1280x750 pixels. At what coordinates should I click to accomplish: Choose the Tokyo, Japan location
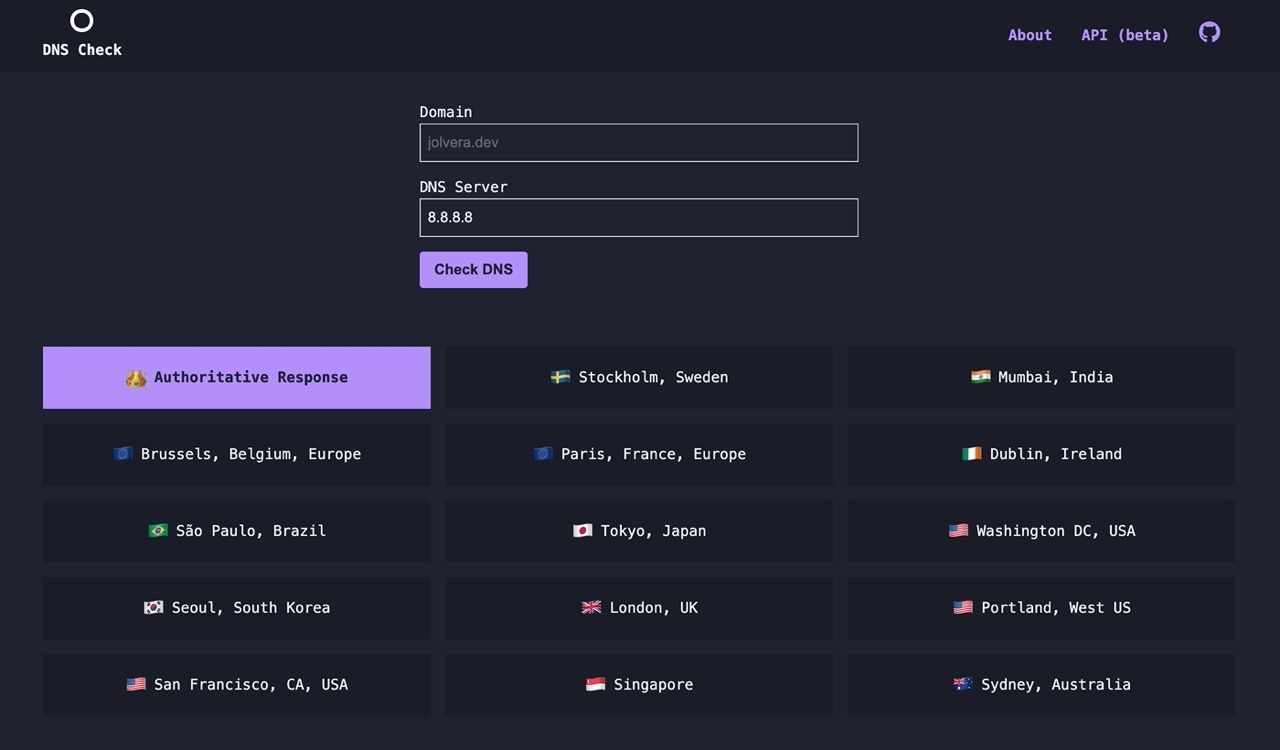(x=639, y=531)
